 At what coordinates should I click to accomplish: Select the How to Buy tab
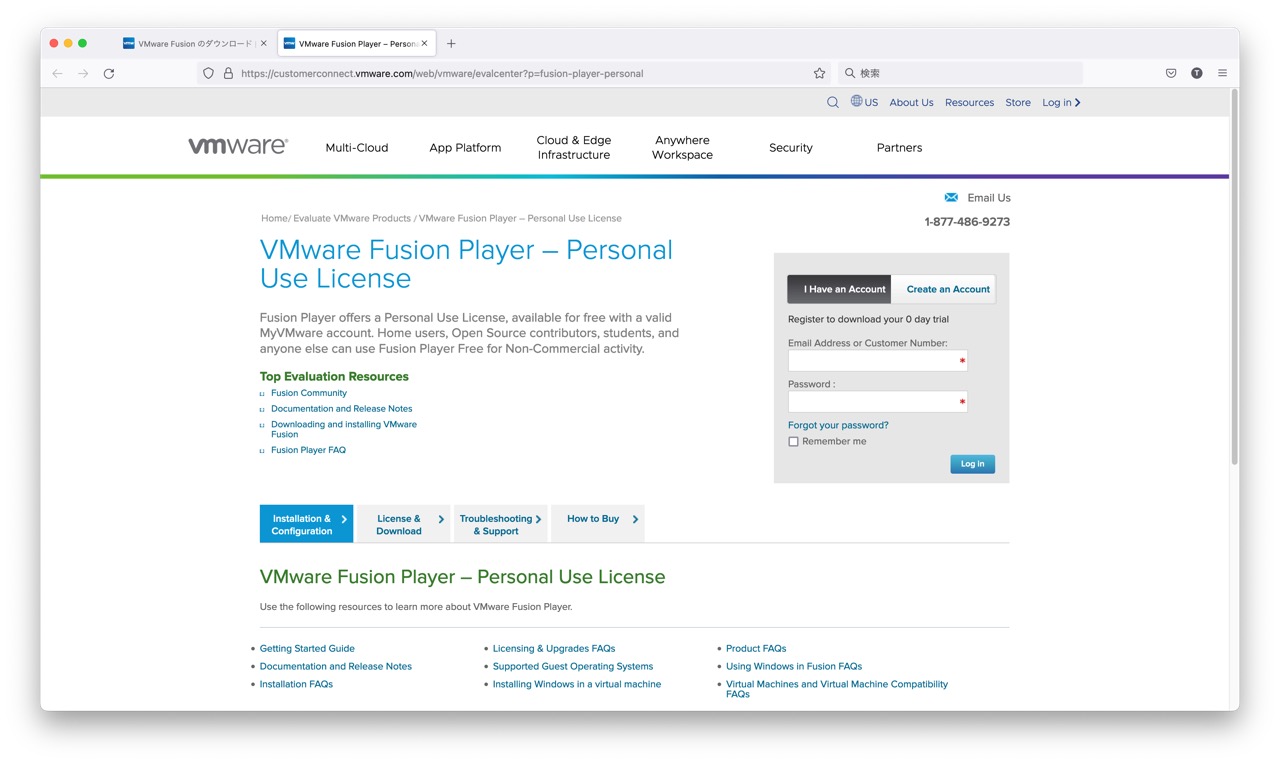pyautogui.click(x=597, y=524)
